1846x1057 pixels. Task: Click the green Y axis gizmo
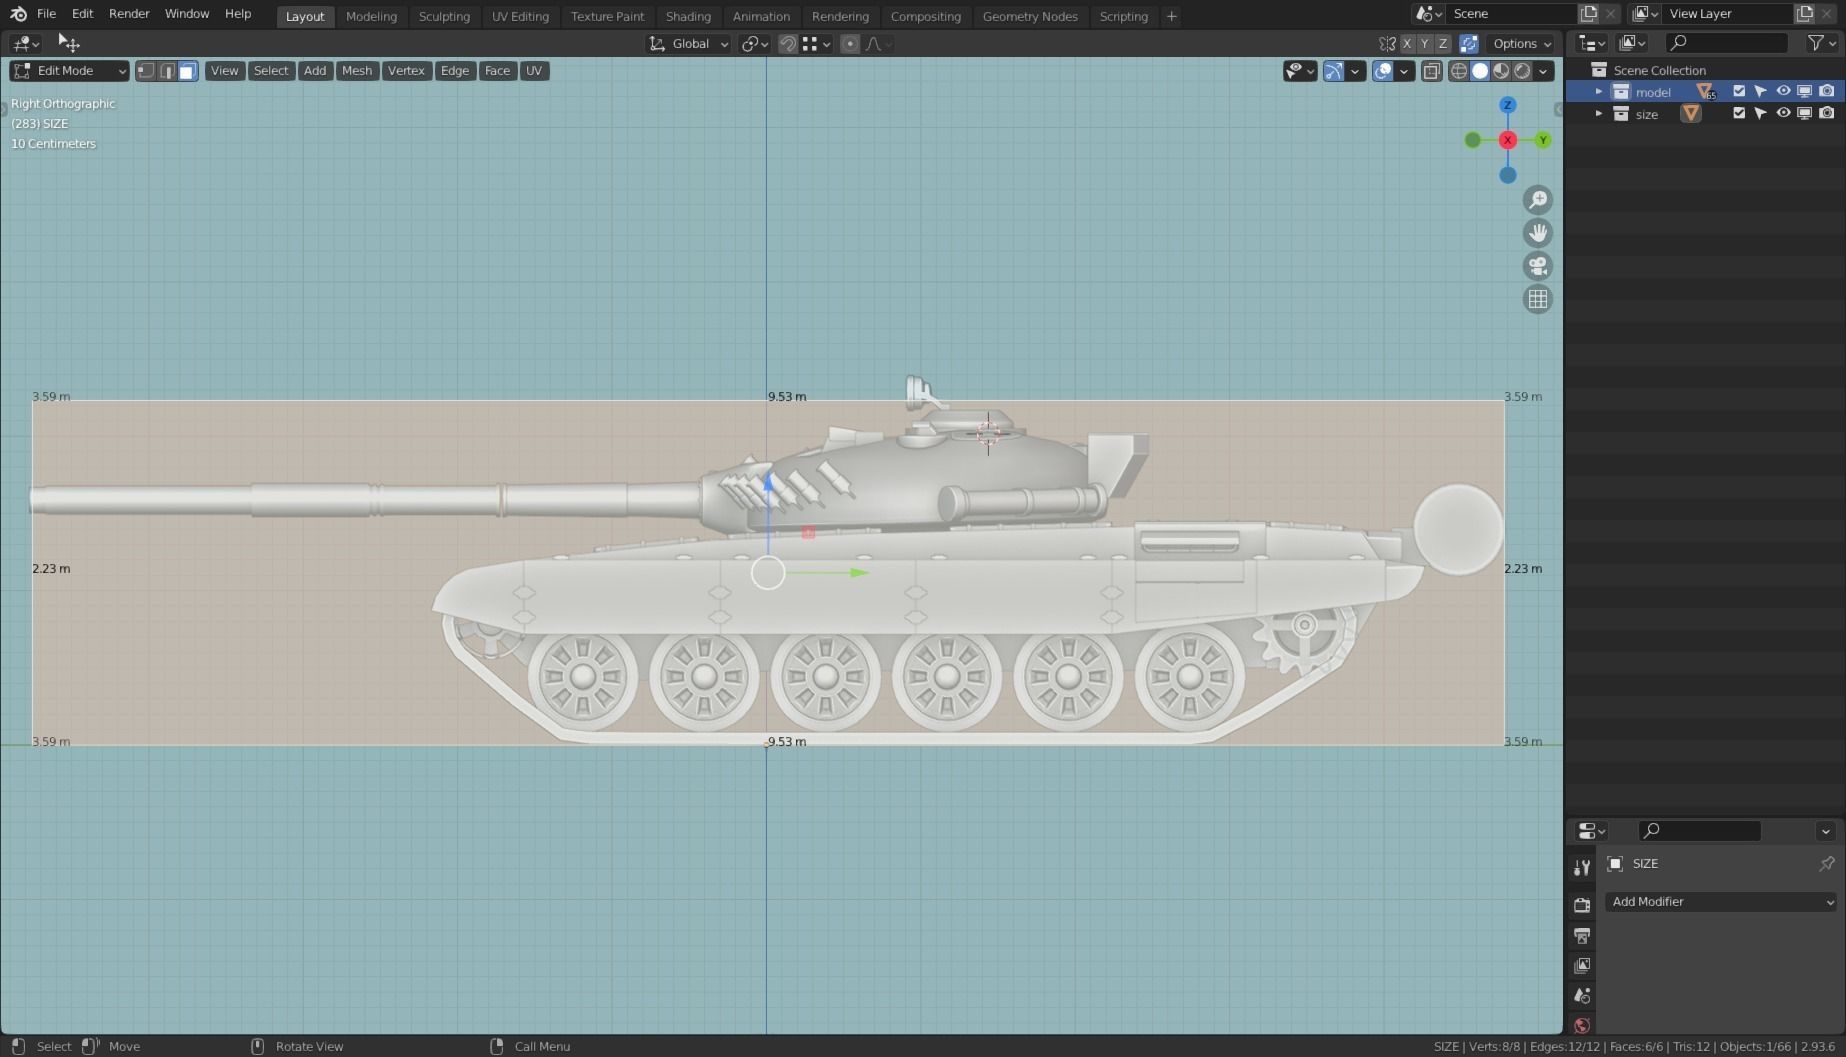1543,140
